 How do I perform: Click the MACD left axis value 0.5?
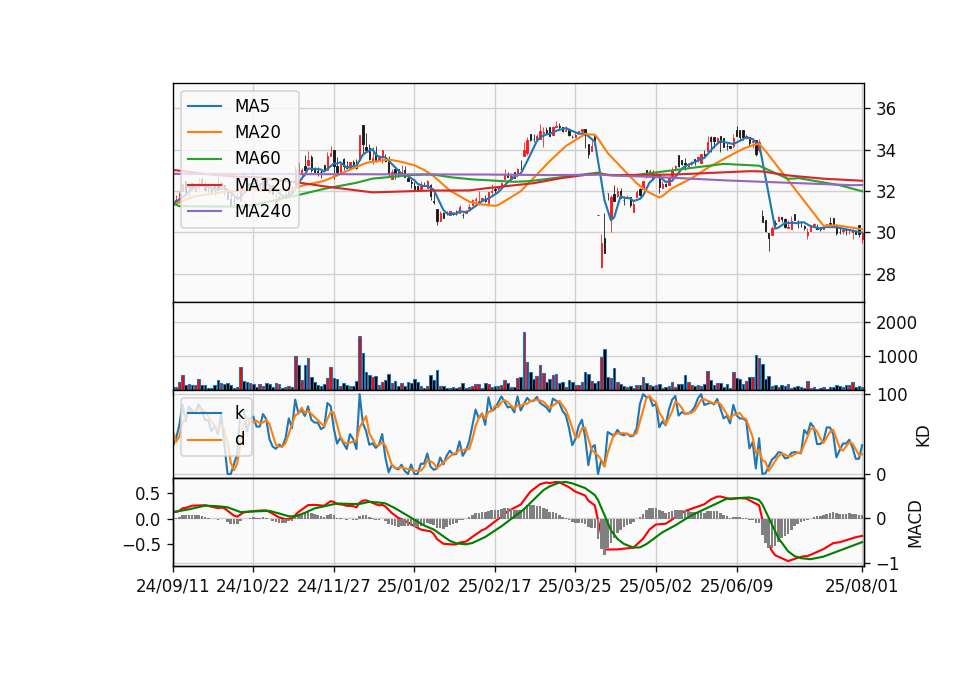pyautogui.click(x=148, y=495)
